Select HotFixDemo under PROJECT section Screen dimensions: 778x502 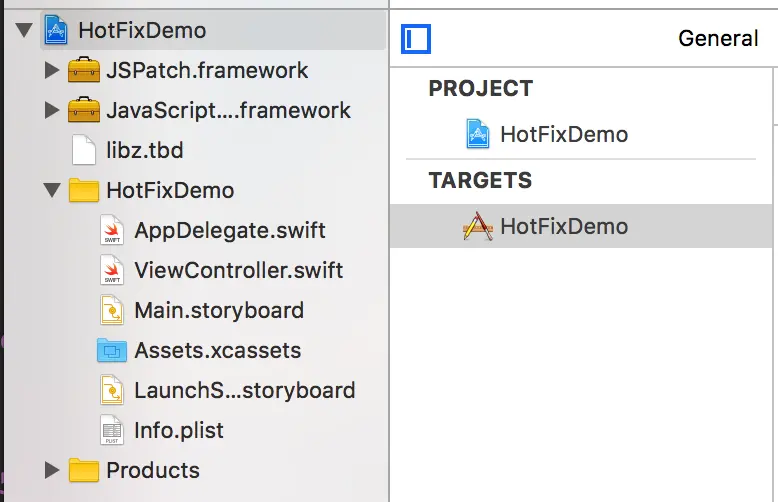tap(563, 134)
